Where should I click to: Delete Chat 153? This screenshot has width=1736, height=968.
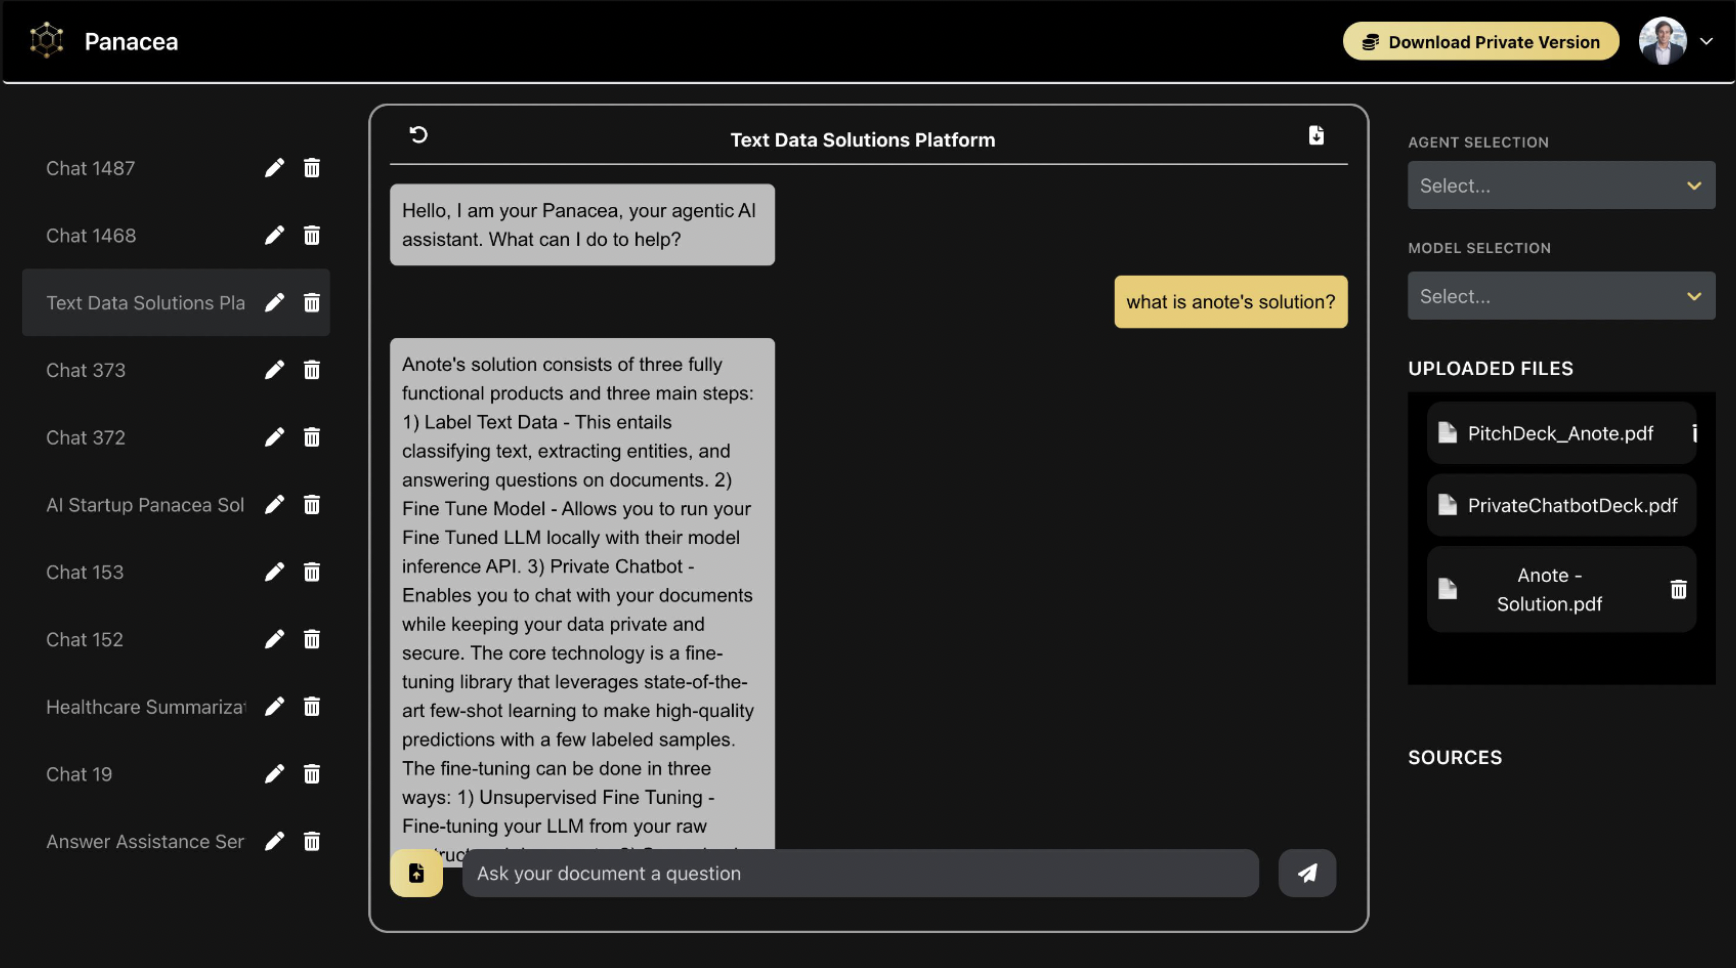312,572
